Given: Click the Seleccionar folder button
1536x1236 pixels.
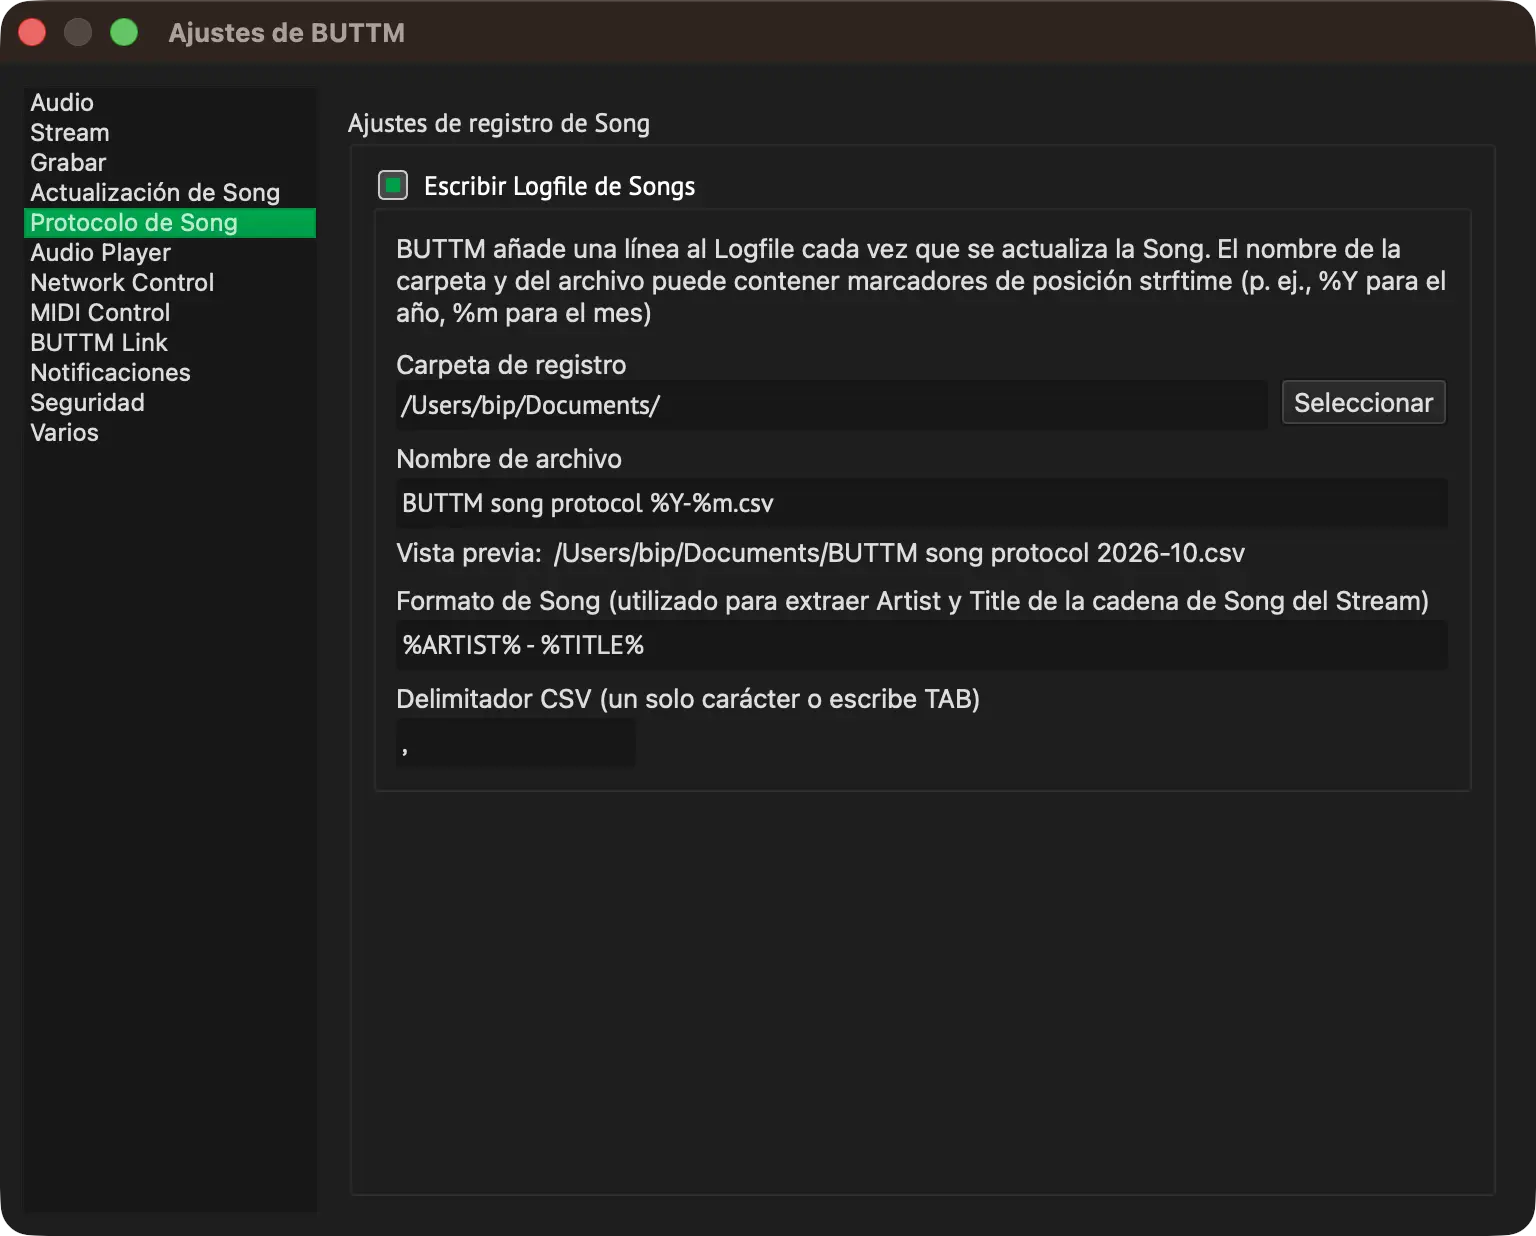Looking at the screenshot, I should 1364,403.
